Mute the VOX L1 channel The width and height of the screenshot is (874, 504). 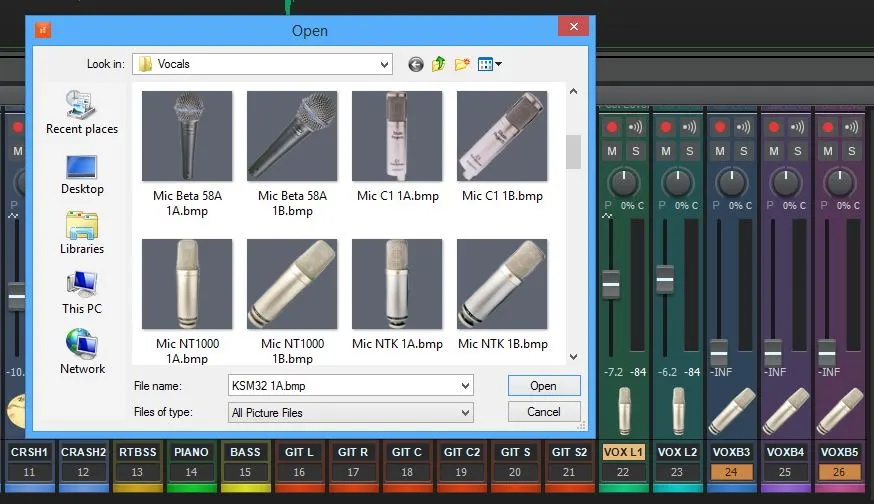pos(612,151)
